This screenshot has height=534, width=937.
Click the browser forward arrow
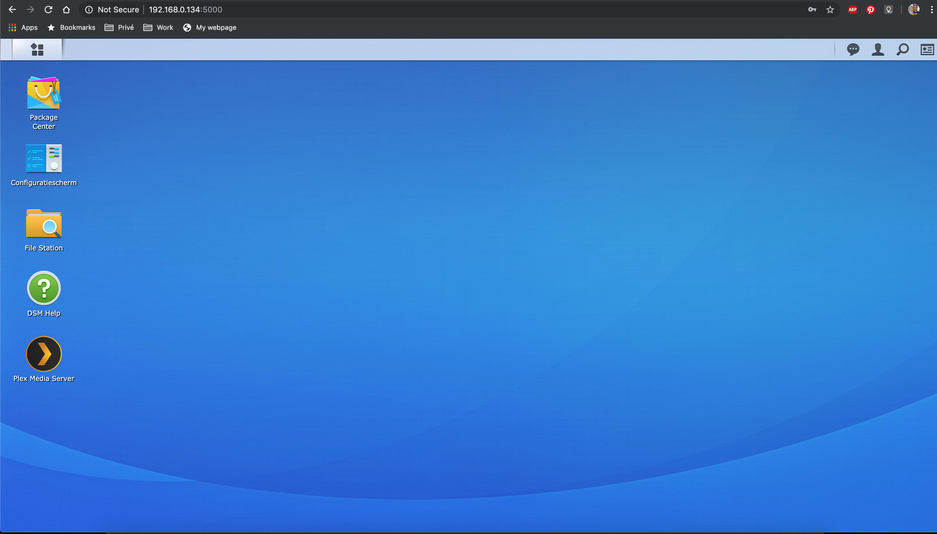tap(30, 10)
